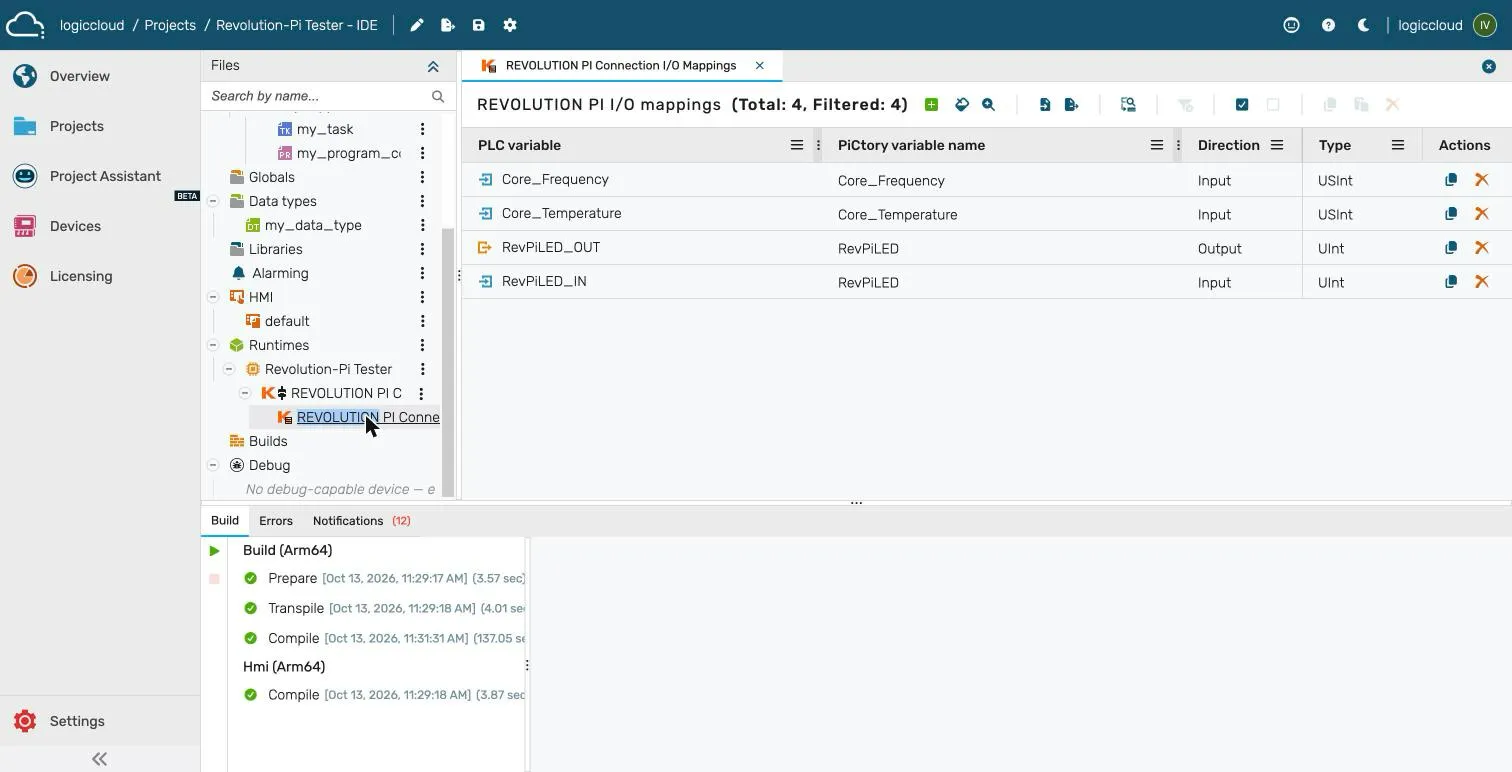The height and width of the screenshot is (772, 1512).
Task: Click the save disk icon in header
Action: [479, 25]
